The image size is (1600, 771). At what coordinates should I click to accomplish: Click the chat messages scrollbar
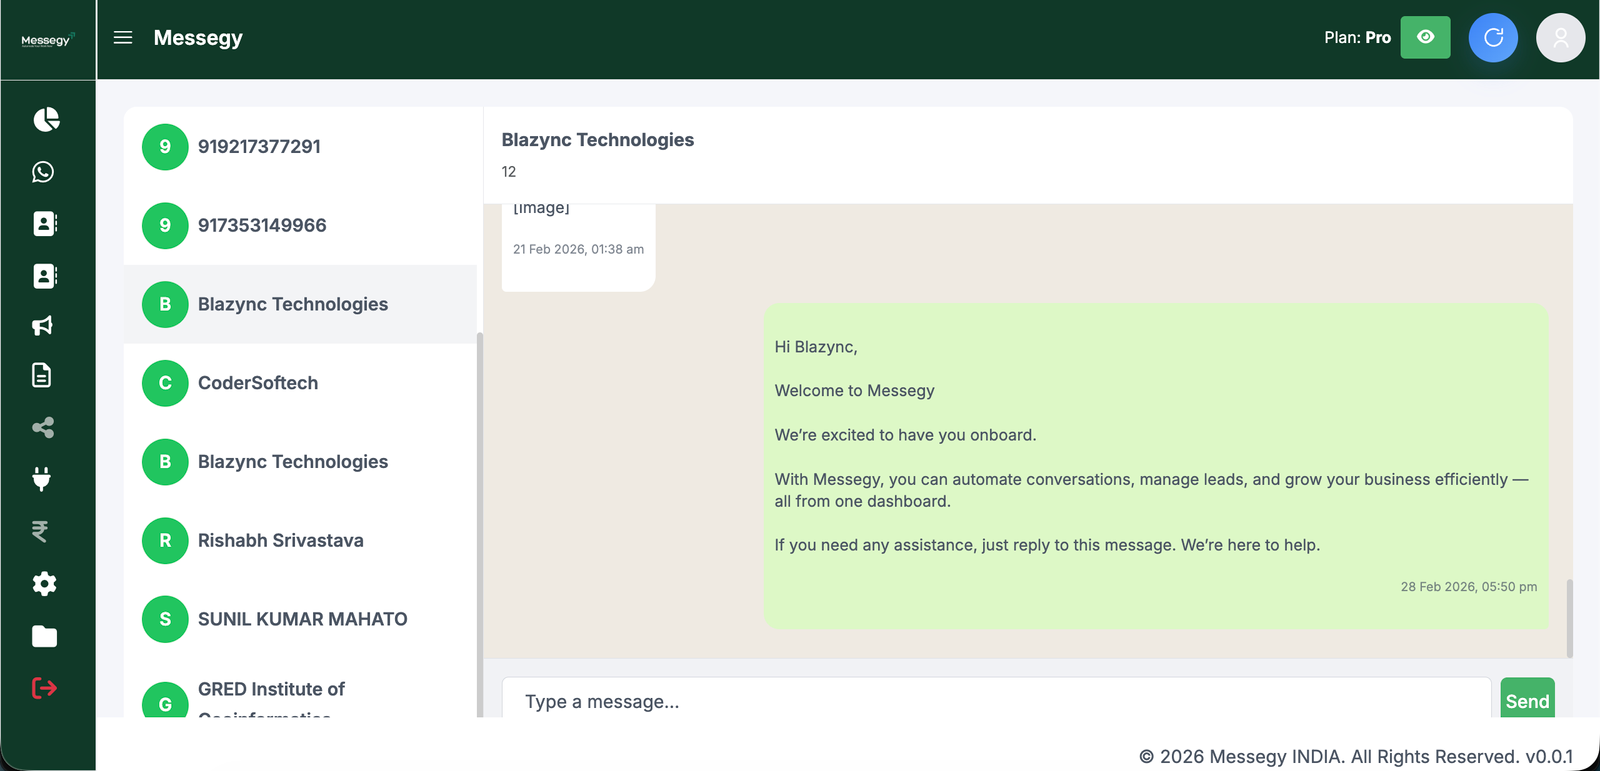coord(1569,618)
